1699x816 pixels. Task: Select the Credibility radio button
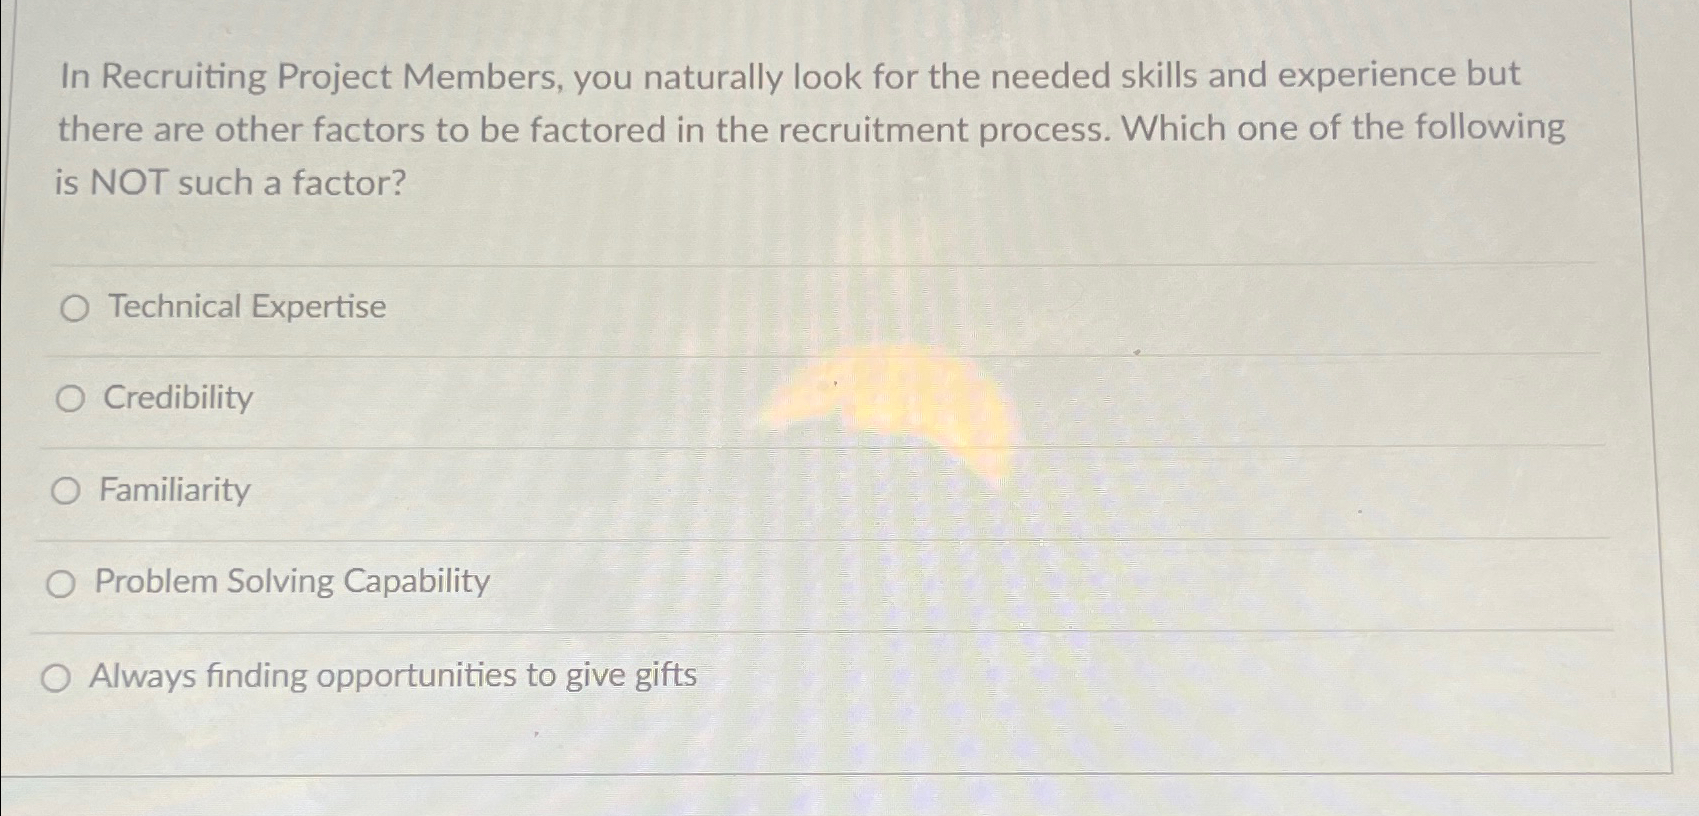[x=69, y=399]
